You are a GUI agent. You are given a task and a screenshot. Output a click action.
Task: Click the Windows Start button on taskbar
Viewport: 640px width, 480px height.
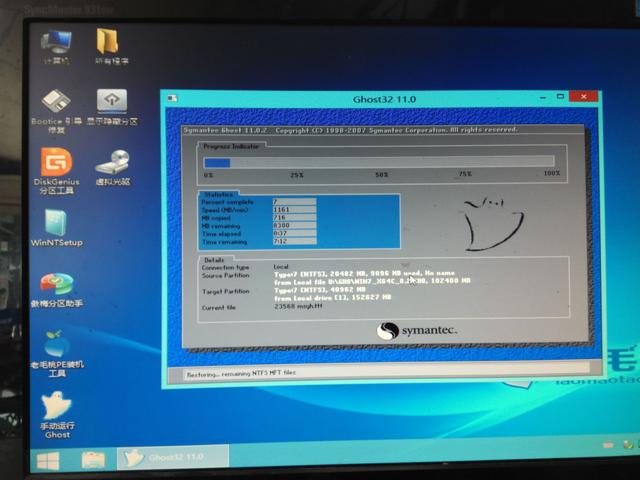click(48, 461)
